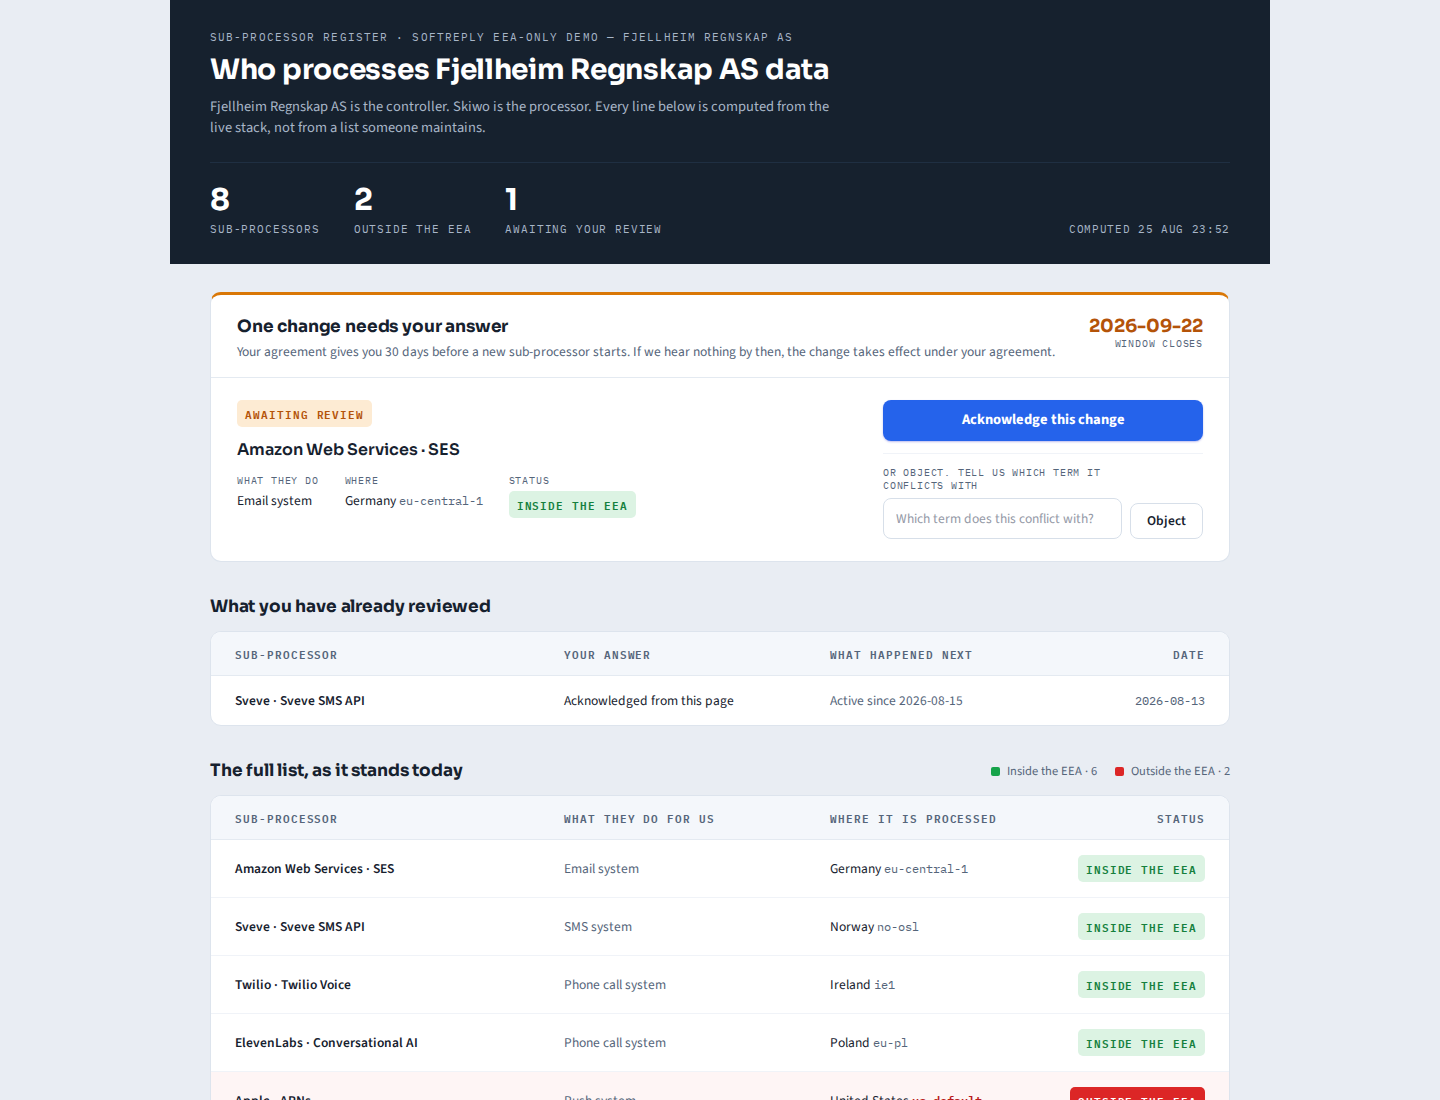Click the Outside the EEA · 2 legend
Screen dimensions: 1440x1100
coord(1172,771)
